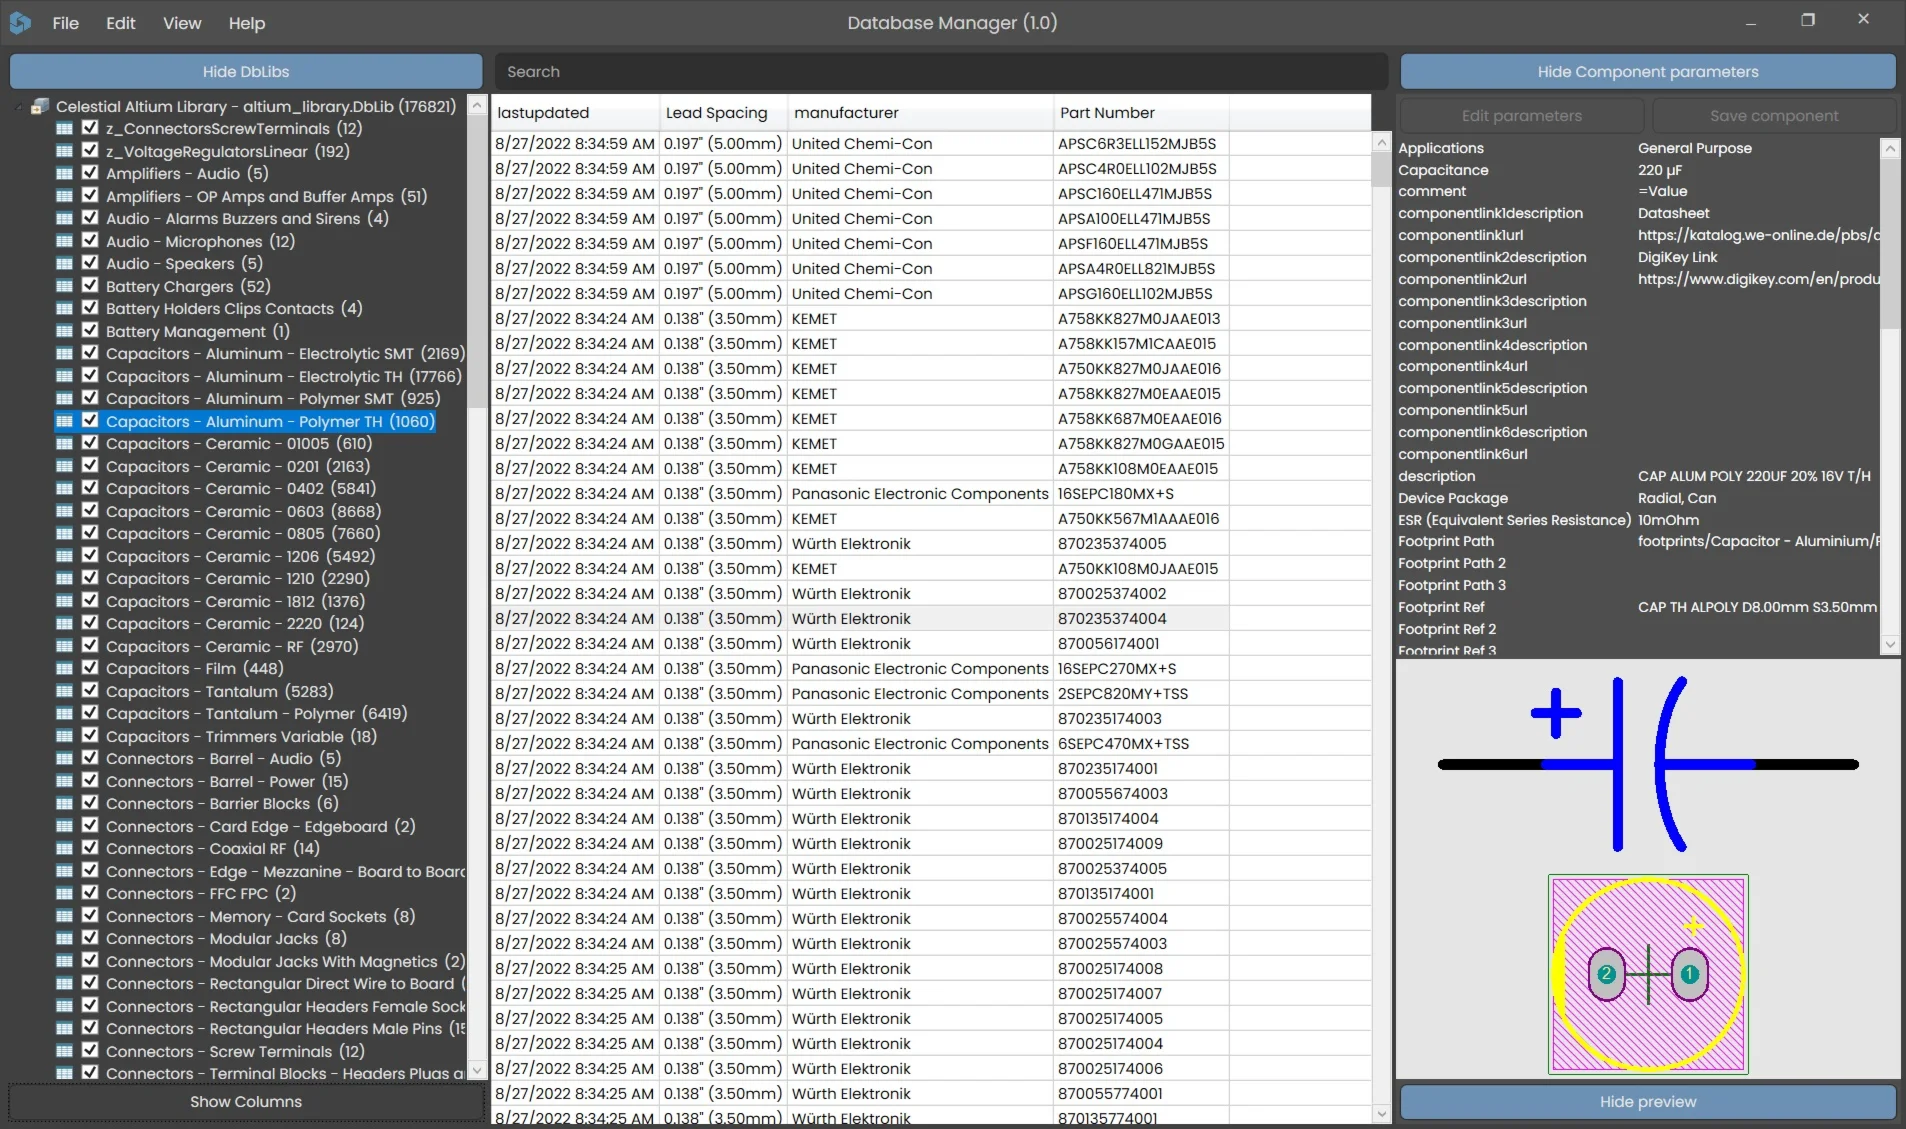
Task: Click the table icon beside Capacitors - Film
Action: coord(64,669)
